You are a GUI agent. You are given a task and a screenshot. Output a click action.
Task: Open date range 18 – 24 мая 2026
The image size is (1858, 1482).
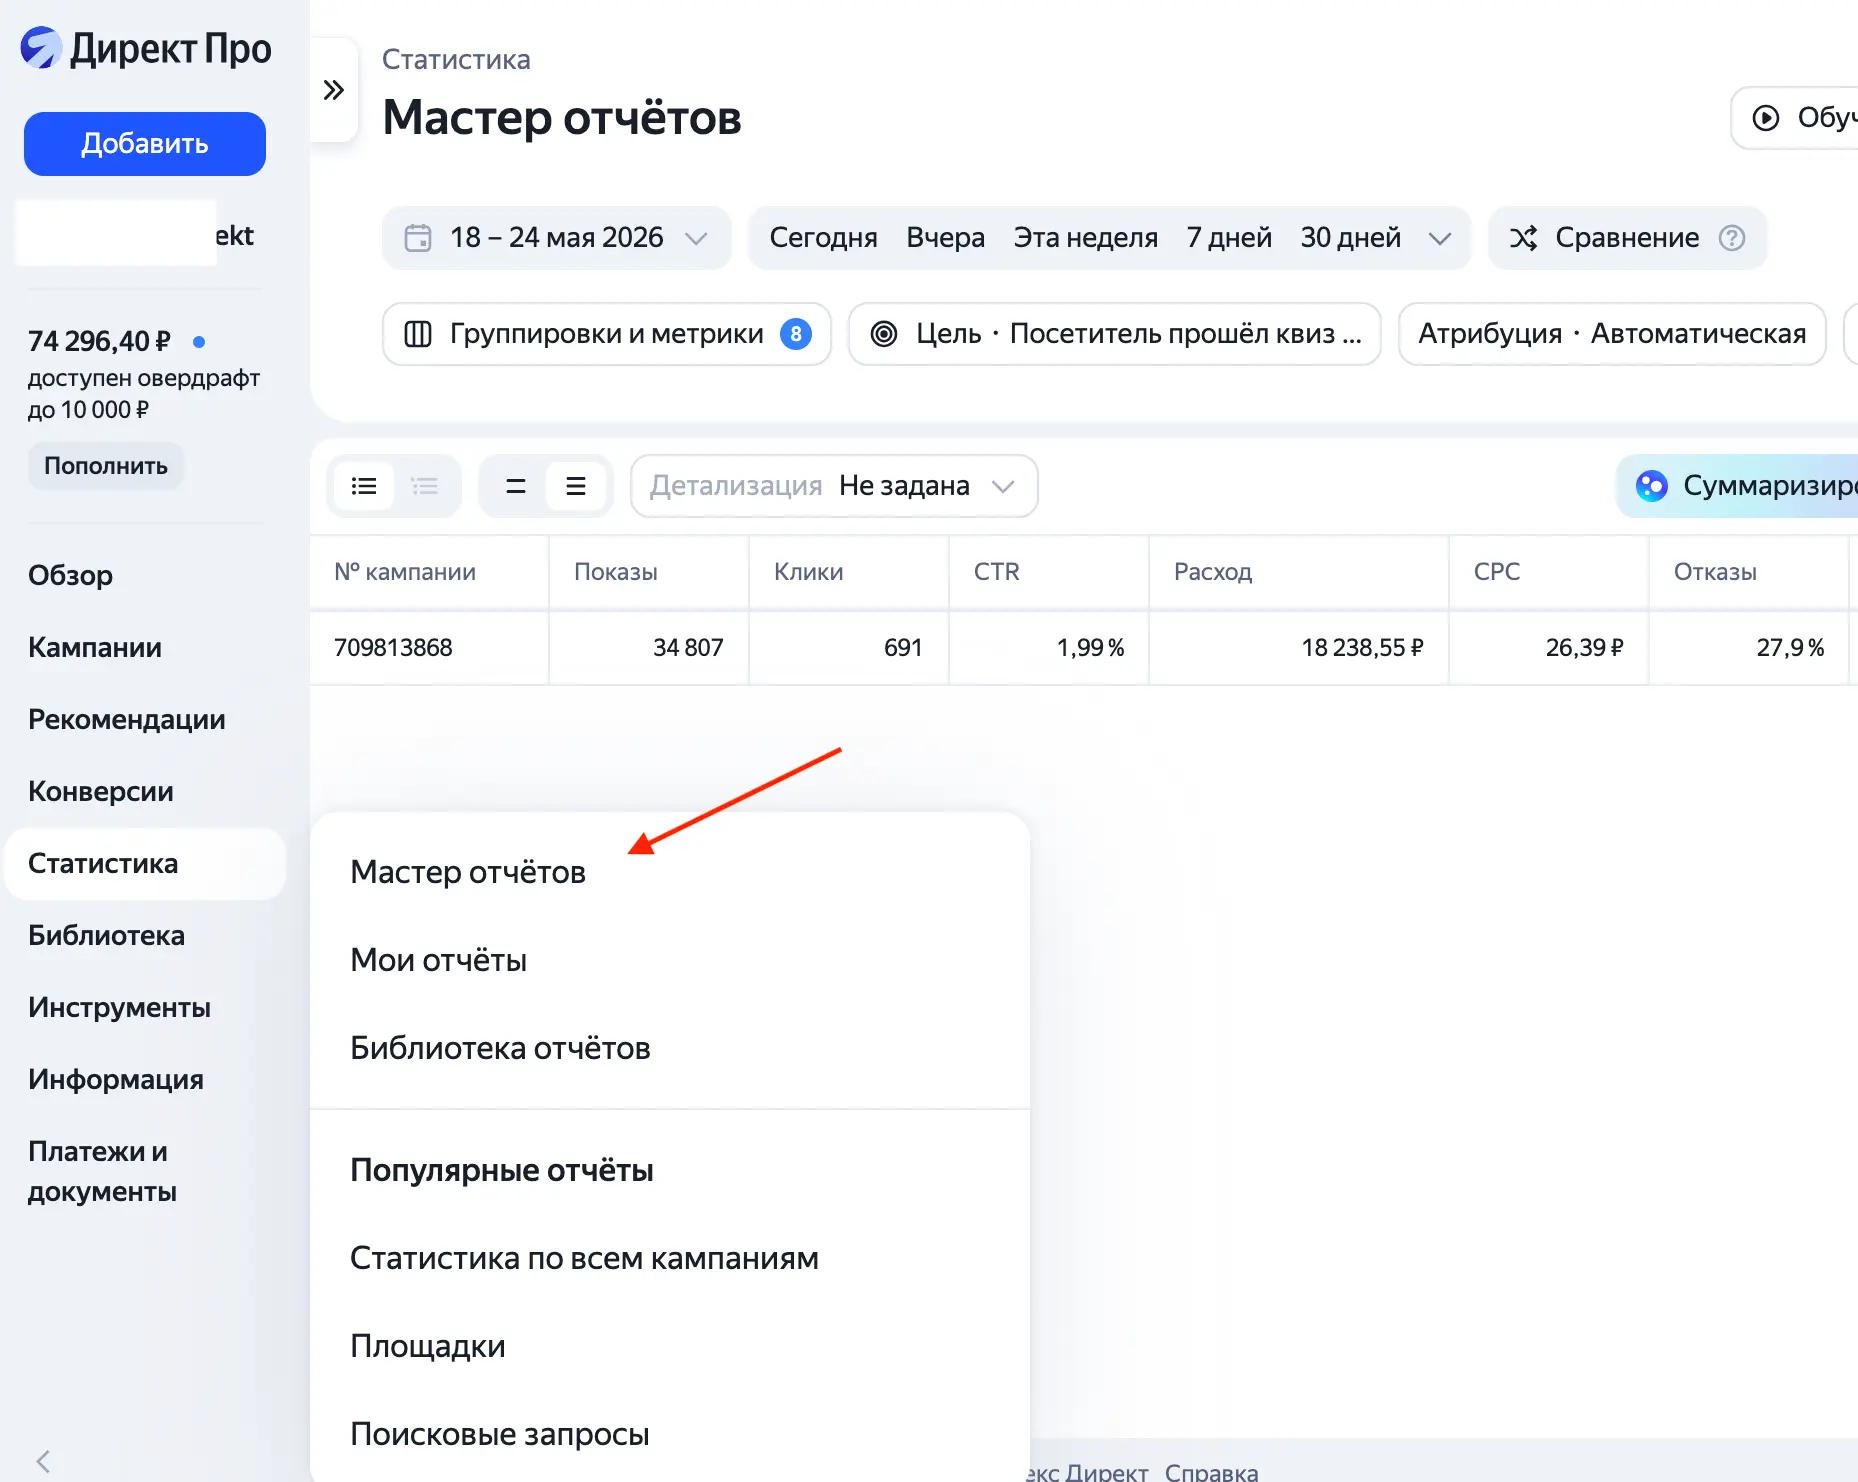557,238
